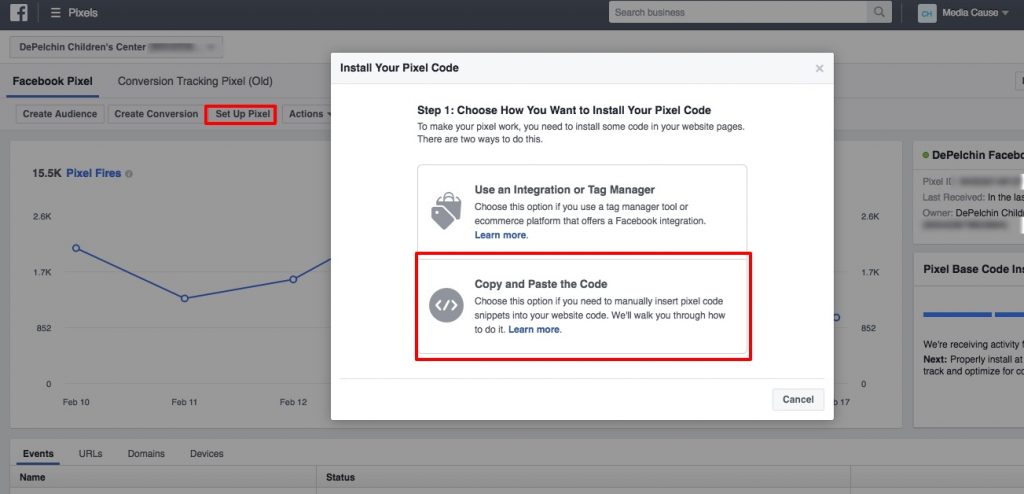Click the code brackets icon

(446, 305)
